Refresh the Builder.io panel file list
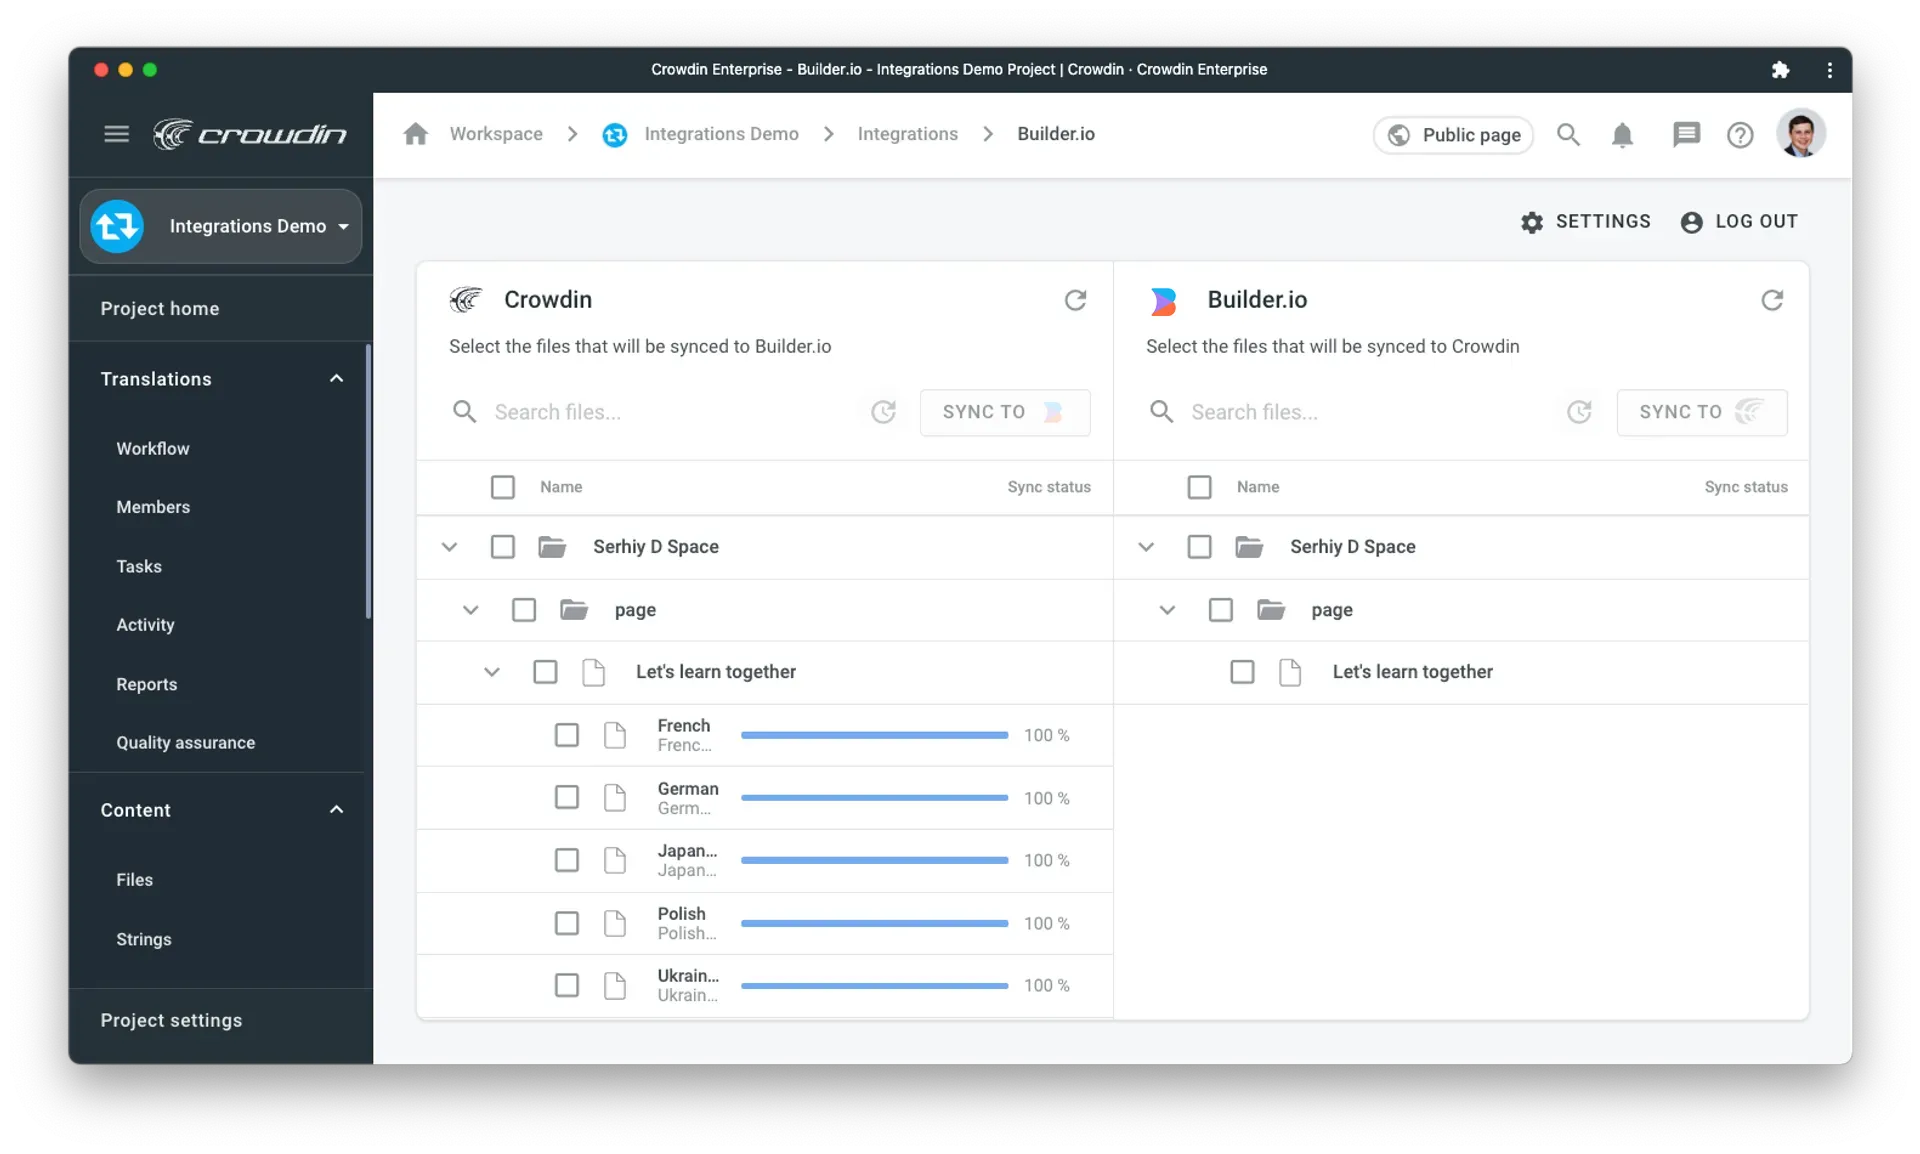This screenshot has width=1920, height=1154. point(1772,300)
